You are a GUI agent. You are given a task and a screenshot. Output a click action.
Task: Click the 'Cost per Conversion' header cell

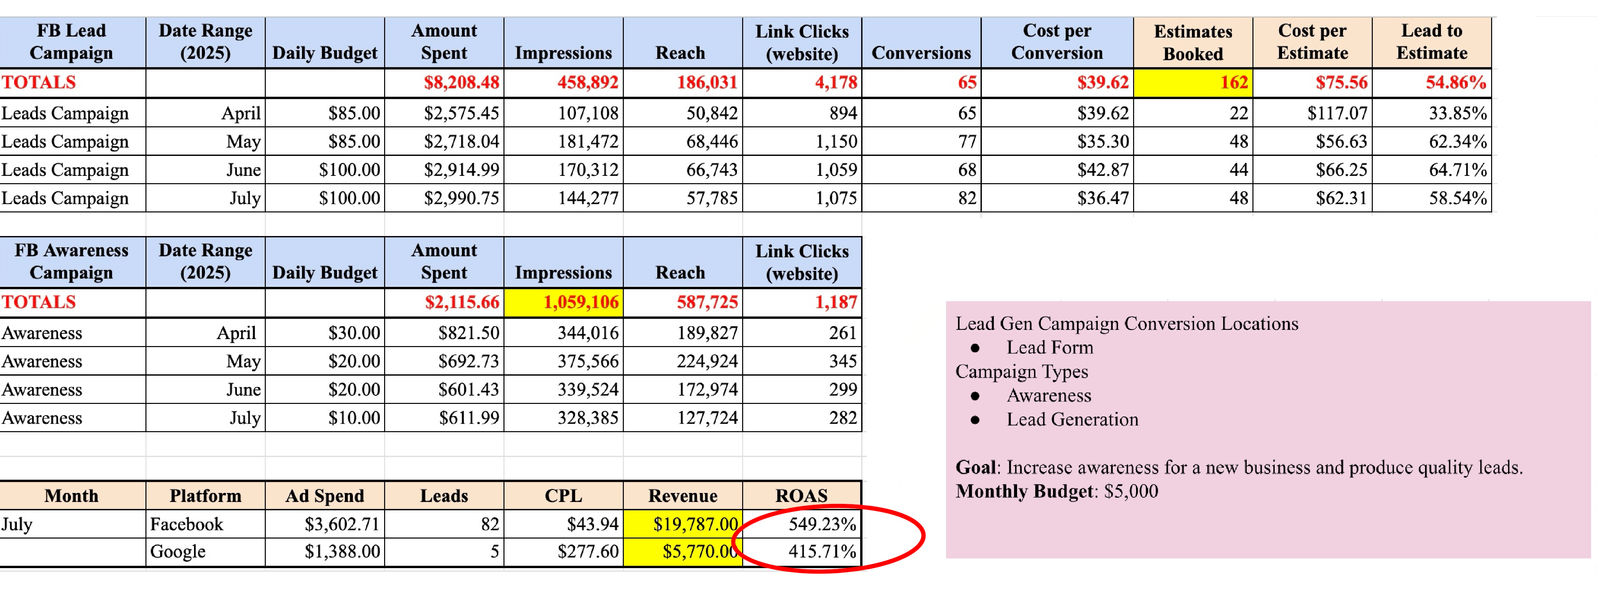[x=1057, y=42]
